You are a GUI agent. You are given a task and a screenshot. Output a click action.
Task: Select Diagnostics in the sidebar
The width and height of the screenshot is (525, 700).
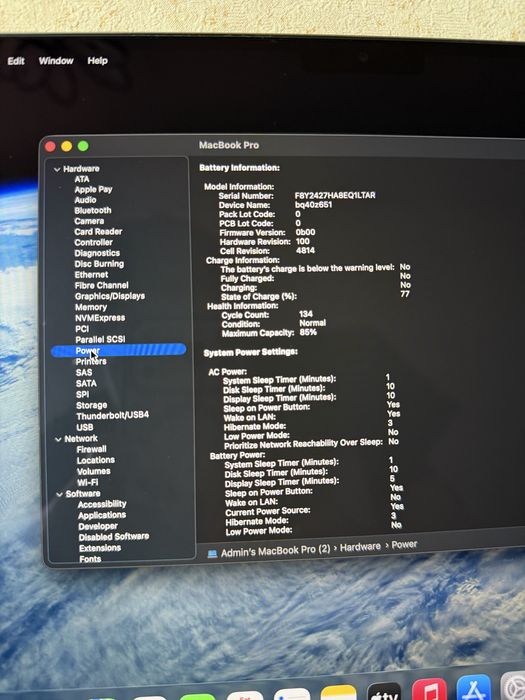pos(97,253)
